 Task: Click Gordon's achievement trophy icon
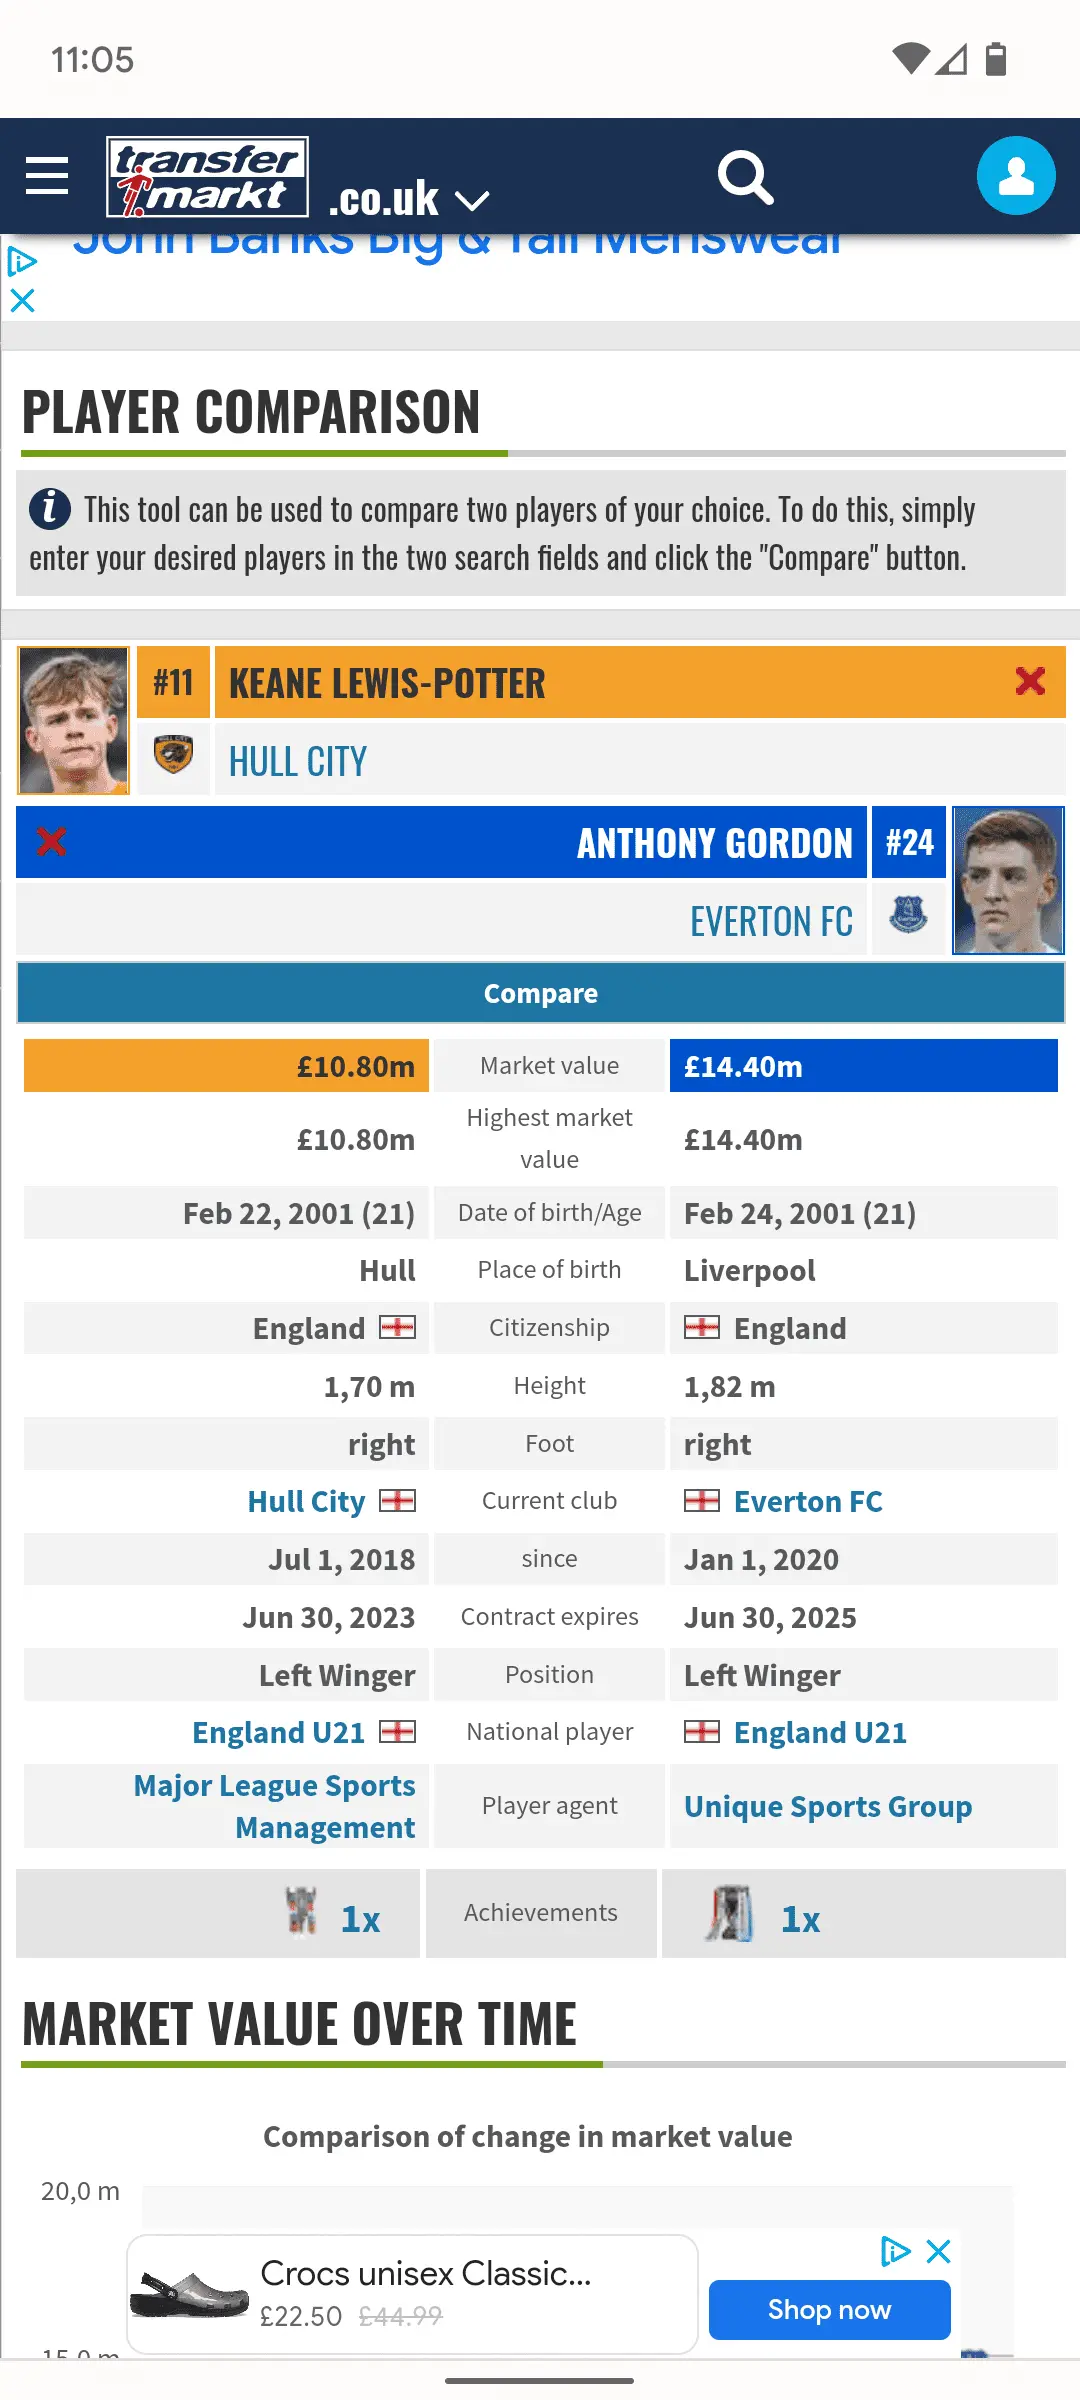click(x=731, y=1913)
